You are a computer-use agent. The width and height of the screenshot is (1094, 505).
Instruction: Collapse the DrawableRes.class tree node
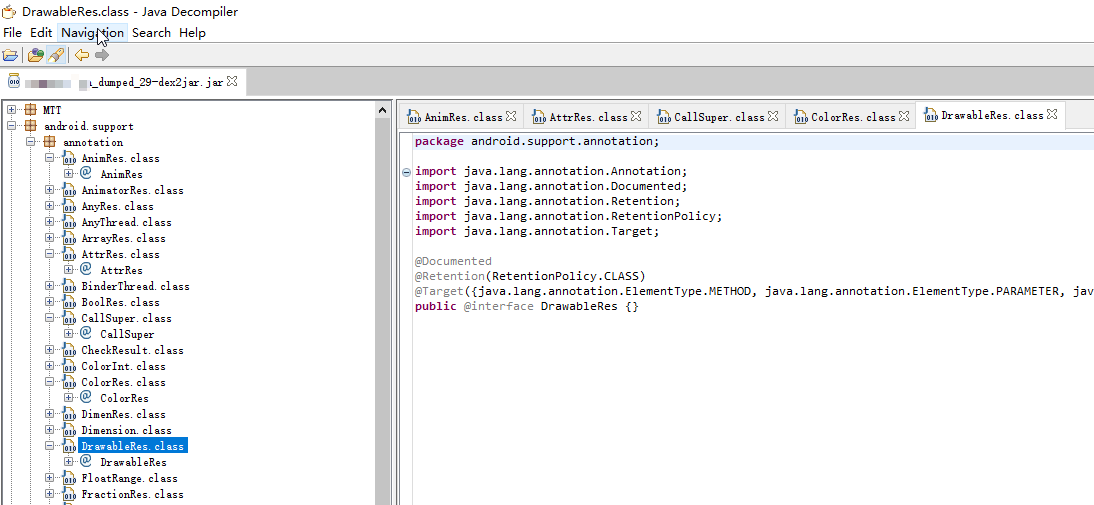[x=50, y=446]
